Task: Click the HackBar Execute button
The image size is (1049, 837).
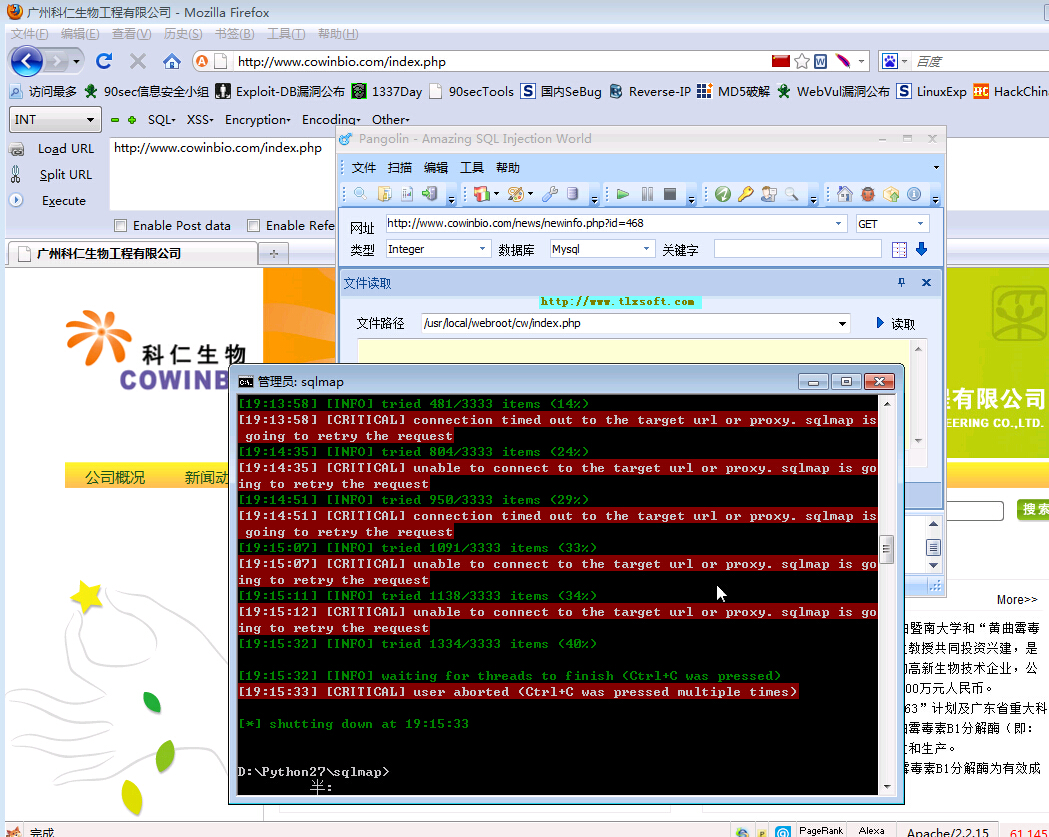Action: pyautogui.click(x=64, y=201)
